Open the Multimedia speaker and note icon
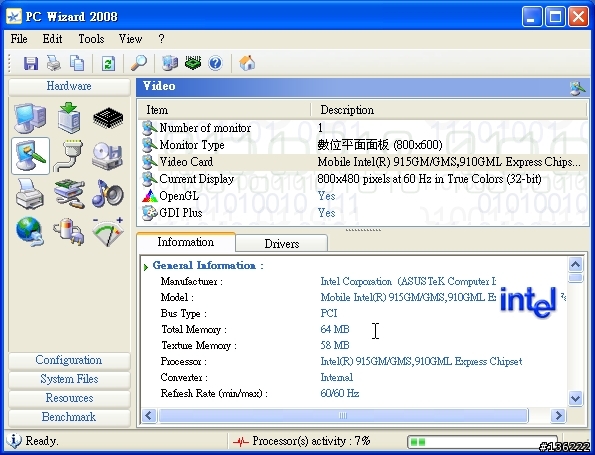595x455 pixels. point(108,194)
